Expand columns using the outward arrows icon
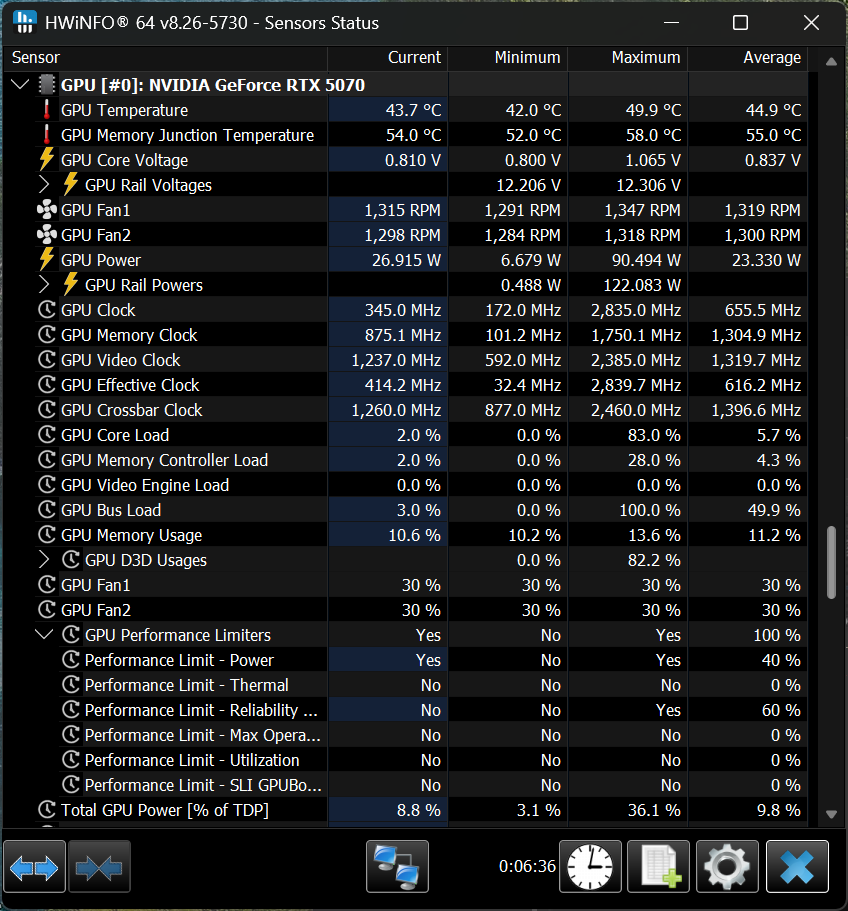Viewport: 848px width, 911px height. (34, 866)
